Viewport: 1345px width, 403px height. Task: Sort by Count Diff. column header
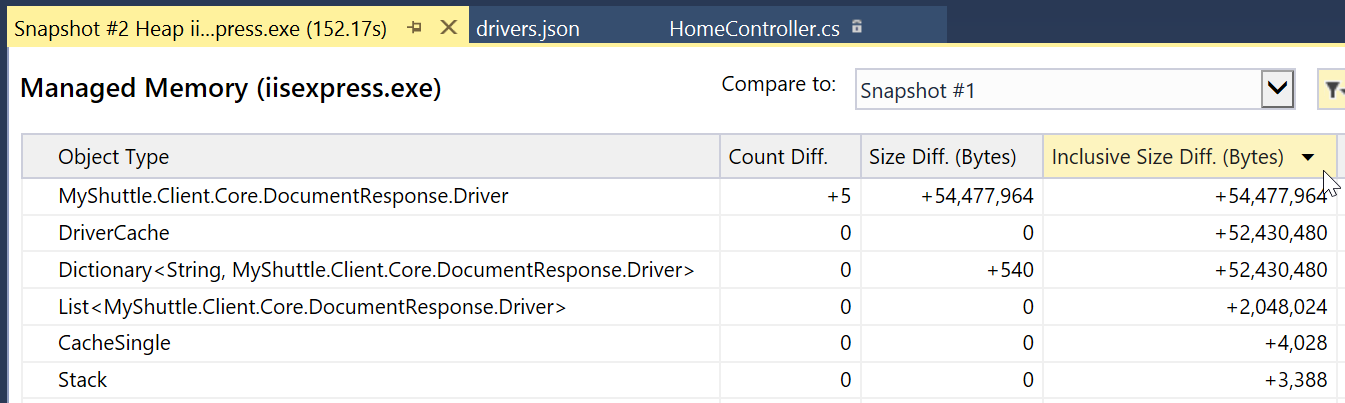[778, 157]
